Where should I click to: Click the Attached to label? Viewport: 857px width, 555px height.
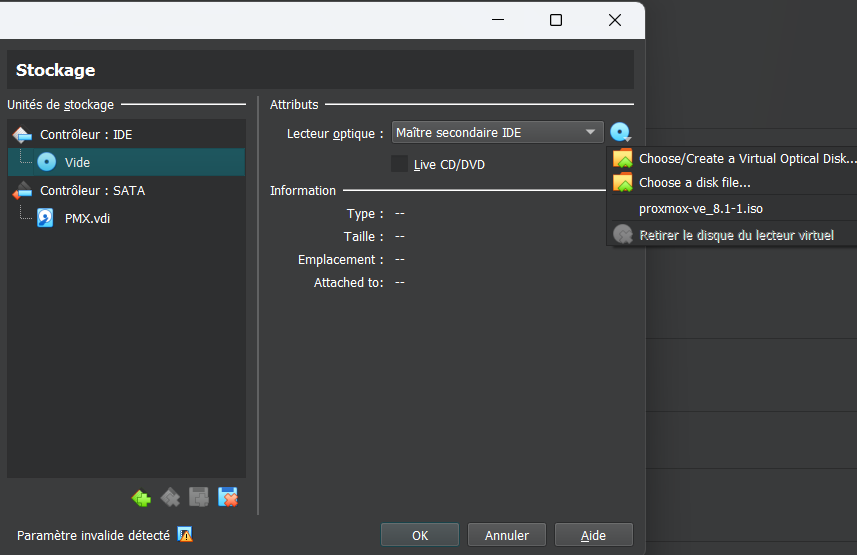pos(349,283)
